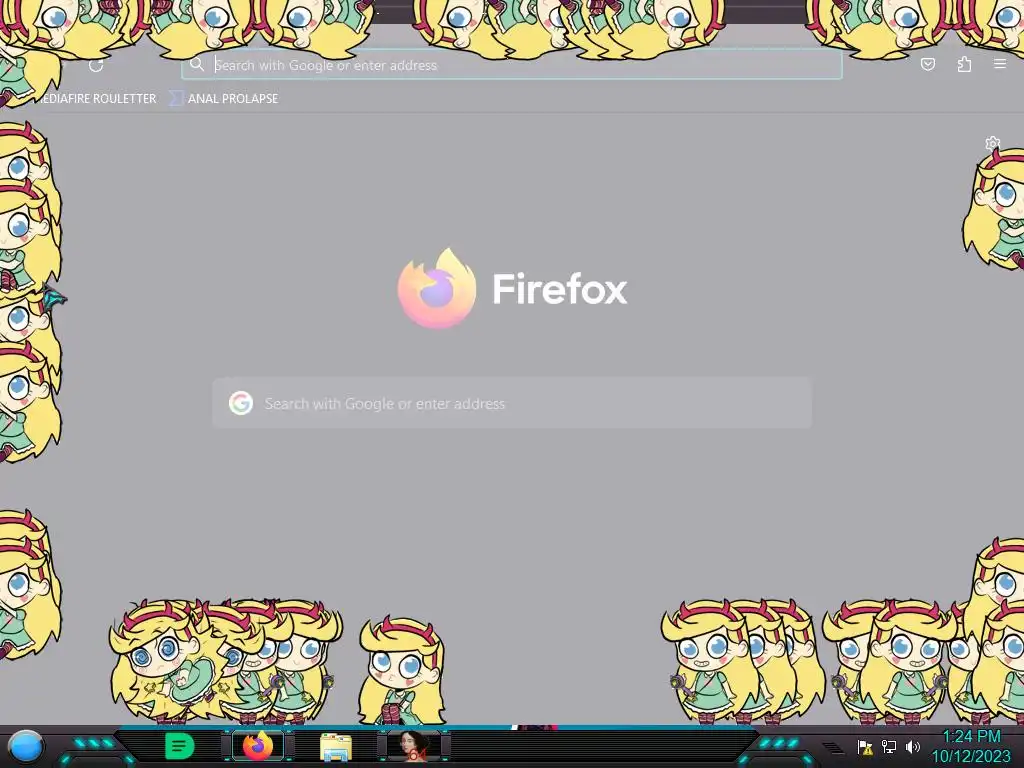Click the search magnifier in the address bar
This screenshot has width=1024, height=768.
click(x=197, y=64)
